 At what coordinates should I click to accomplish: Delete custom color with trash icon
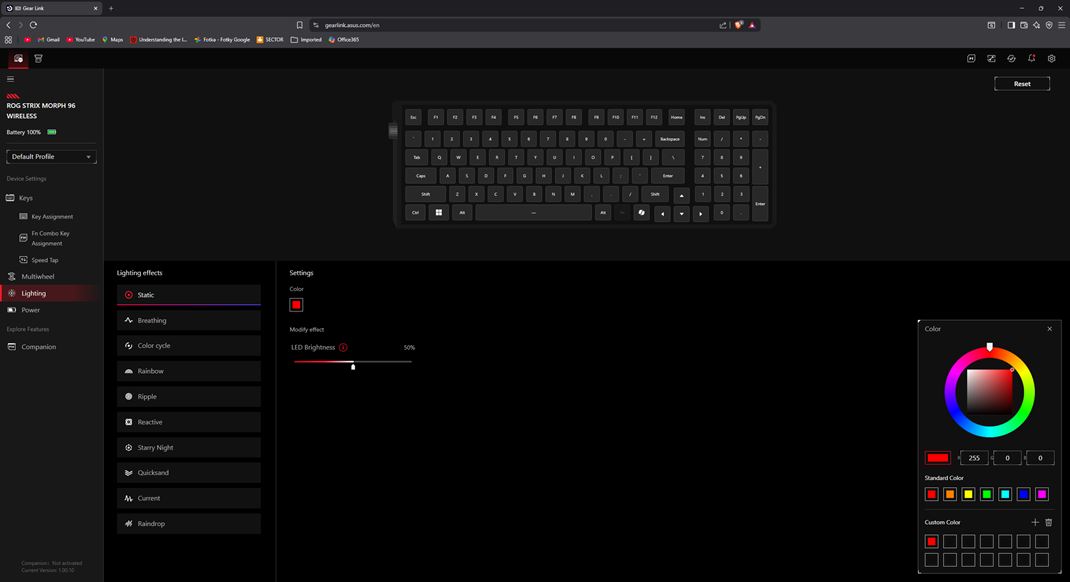click(x=1049, y=522)
